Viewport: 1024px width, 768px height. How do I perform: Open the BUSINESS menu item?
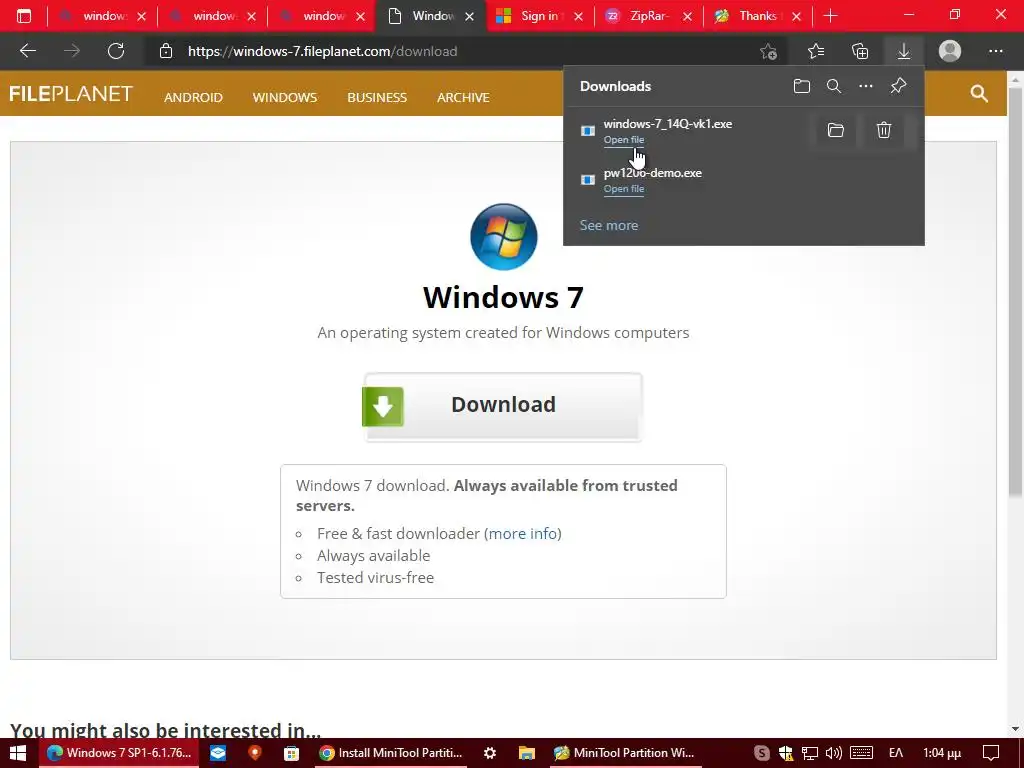tap(377, 97)
